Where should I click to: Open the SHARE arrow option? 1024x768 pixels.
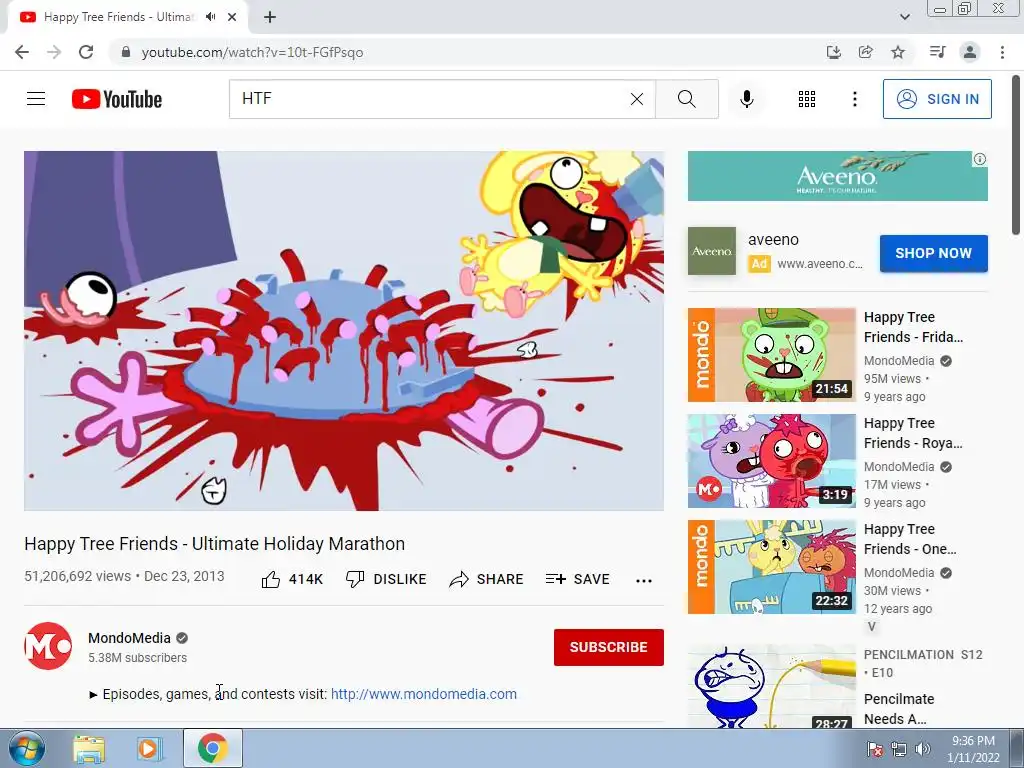pyautogui.click(x=487, y=579)
